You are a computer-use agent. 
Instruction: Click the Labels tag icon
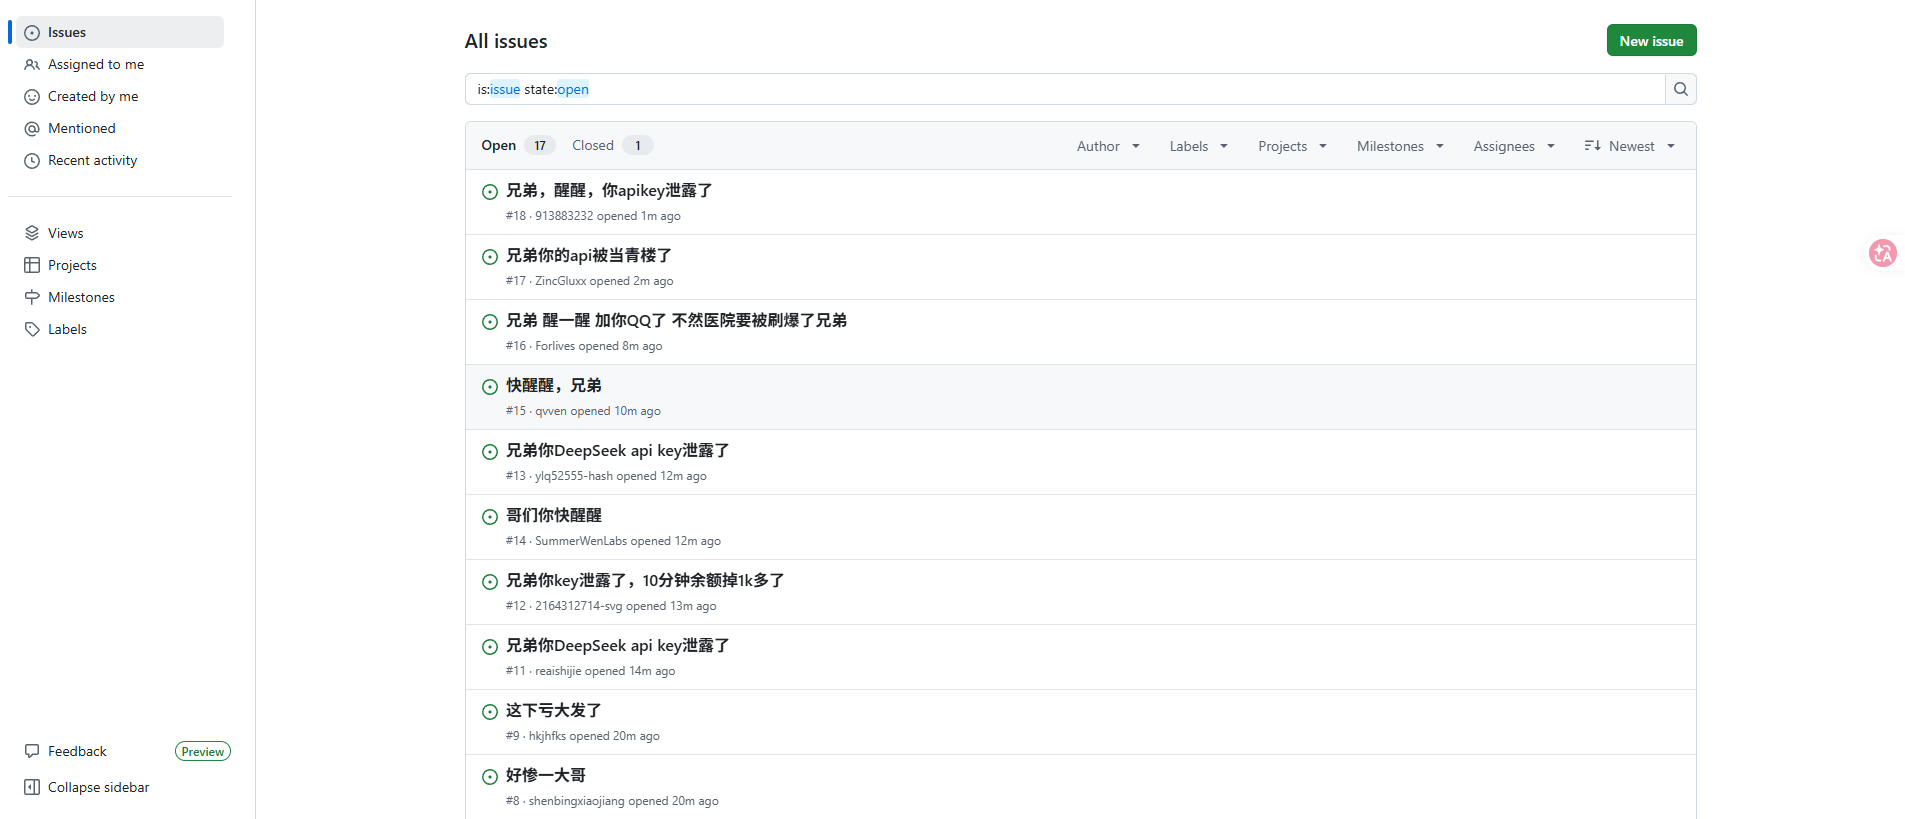coord(32,329)
